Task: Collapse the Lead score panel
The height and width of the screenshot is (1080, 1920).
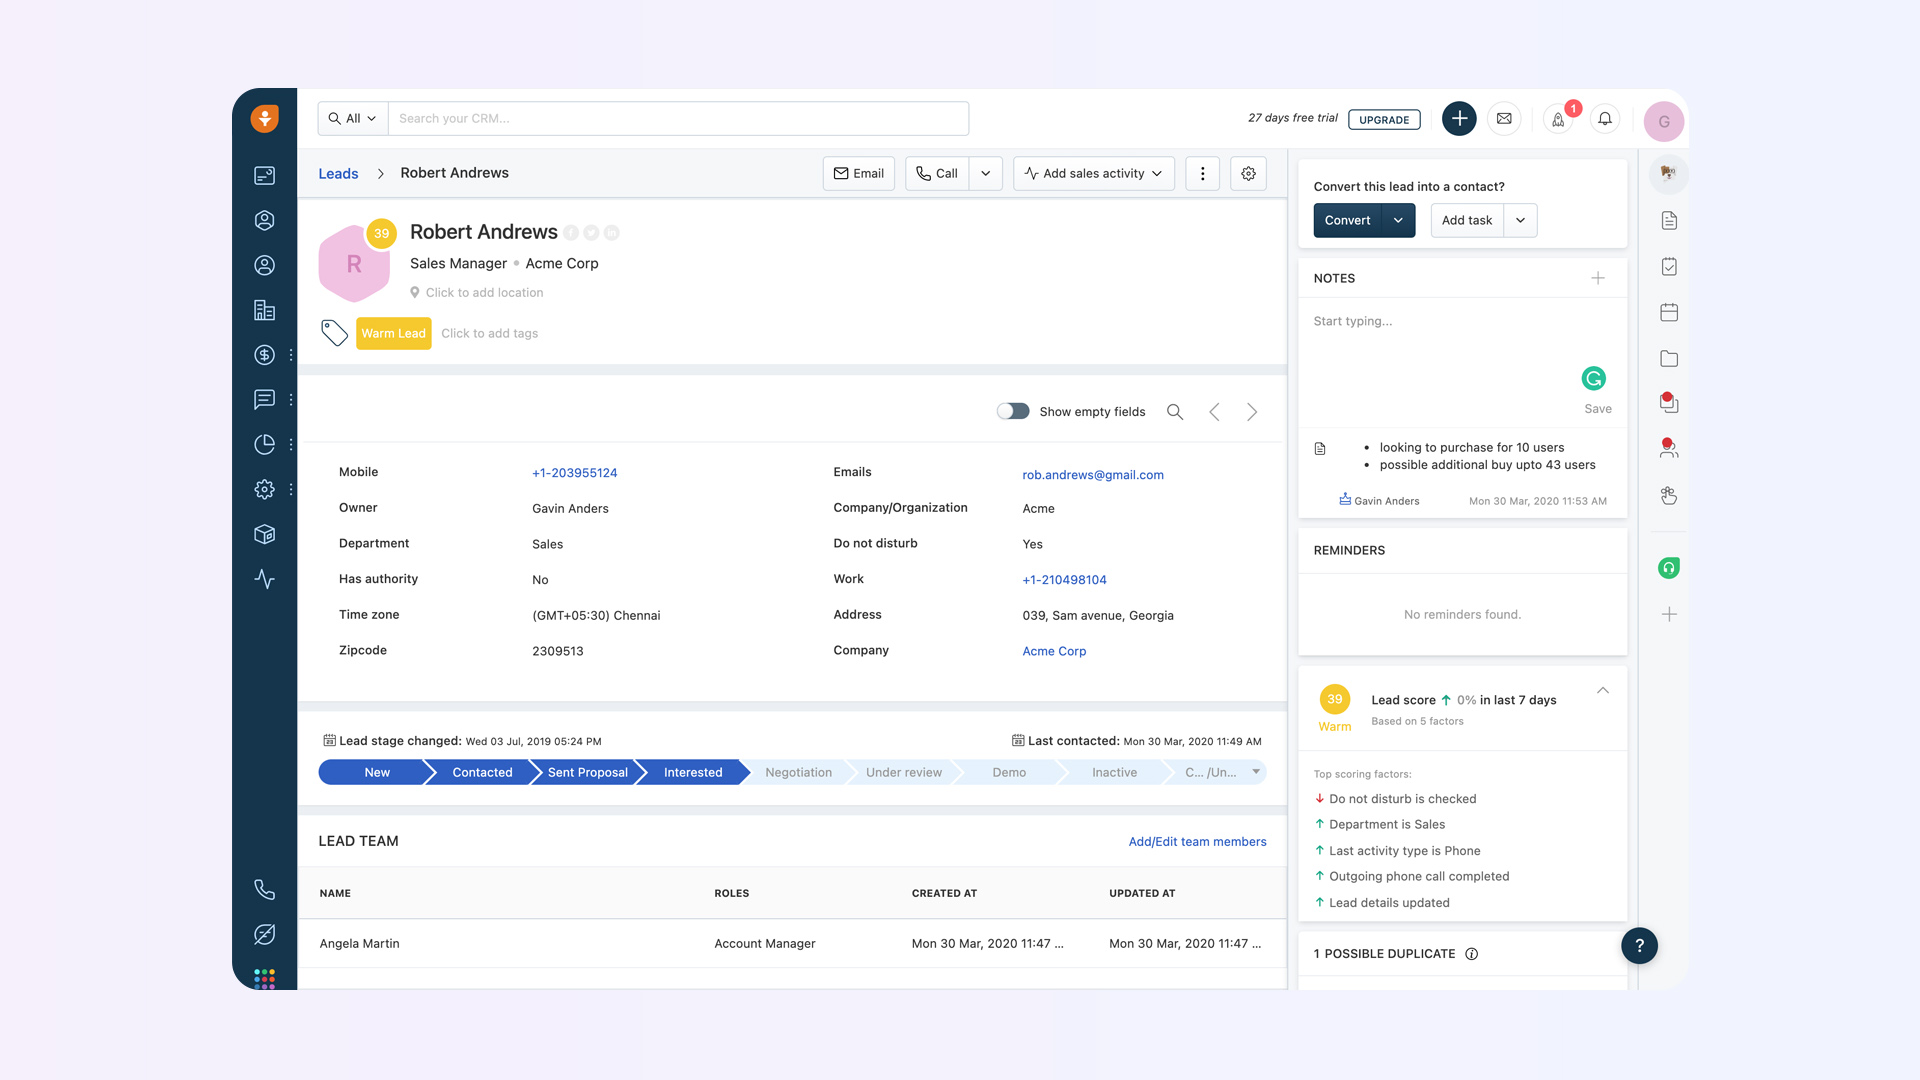Action: 1603,691
